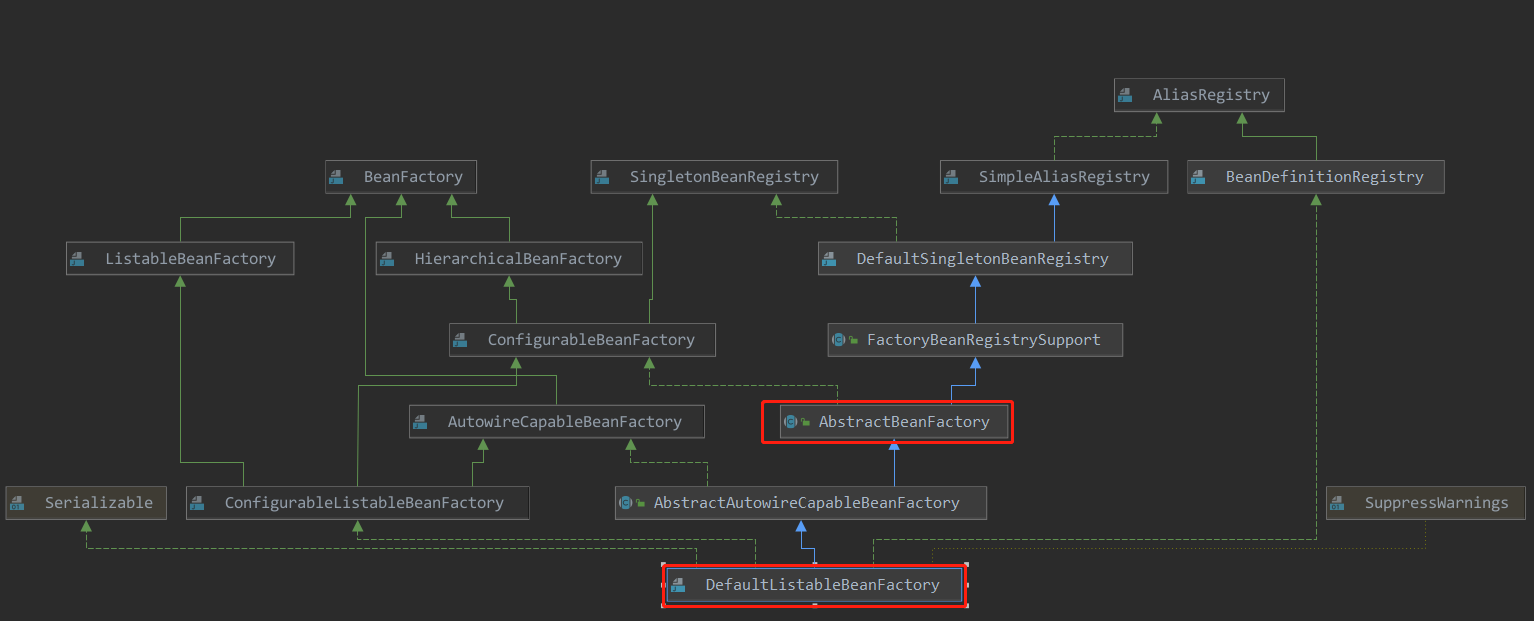Click the interface icon beside ConfigurableBeanFactory
This screenshot has width=1534, height=621.
click(461, 340)
